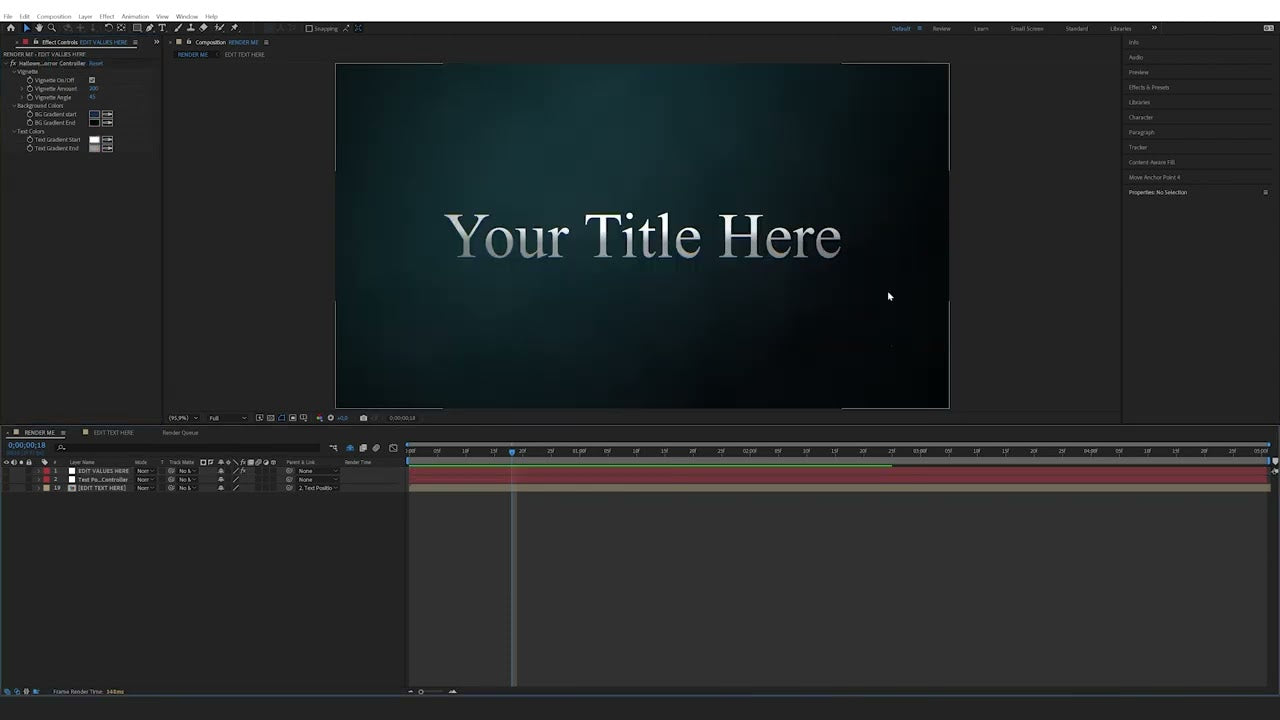Toggle stopwatch for Text Gradient Start
Image resolution: width=1280 pixels, height=720 pixels.
point(30,140)
